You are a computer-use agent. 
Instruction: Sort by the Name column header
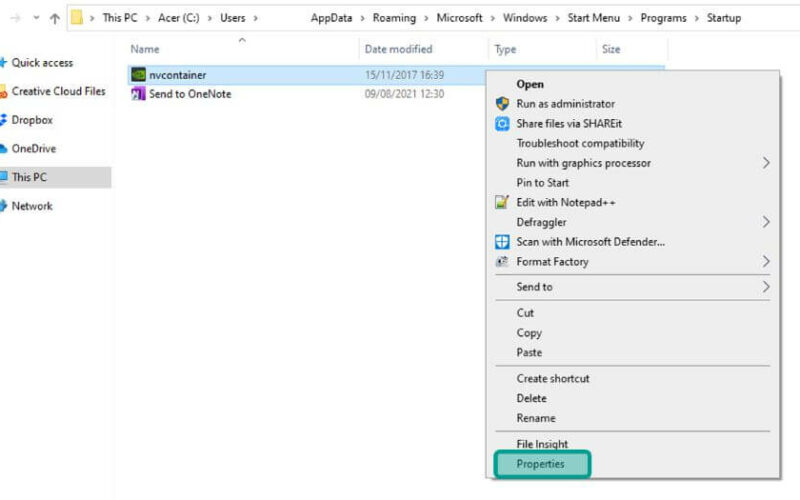(145, 49)
